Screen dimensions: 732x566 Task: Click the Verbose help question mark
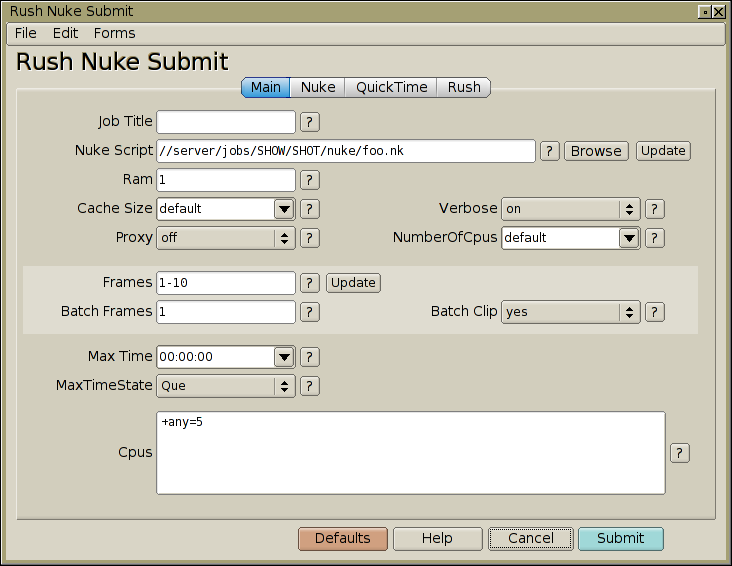coord(655,209)
